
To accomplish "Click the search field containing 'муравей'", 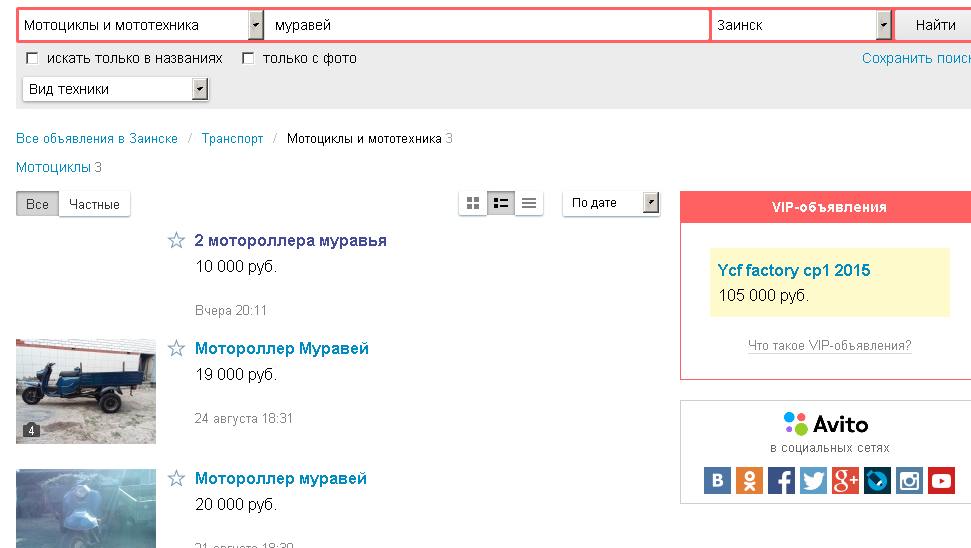I will click(487, 25).
